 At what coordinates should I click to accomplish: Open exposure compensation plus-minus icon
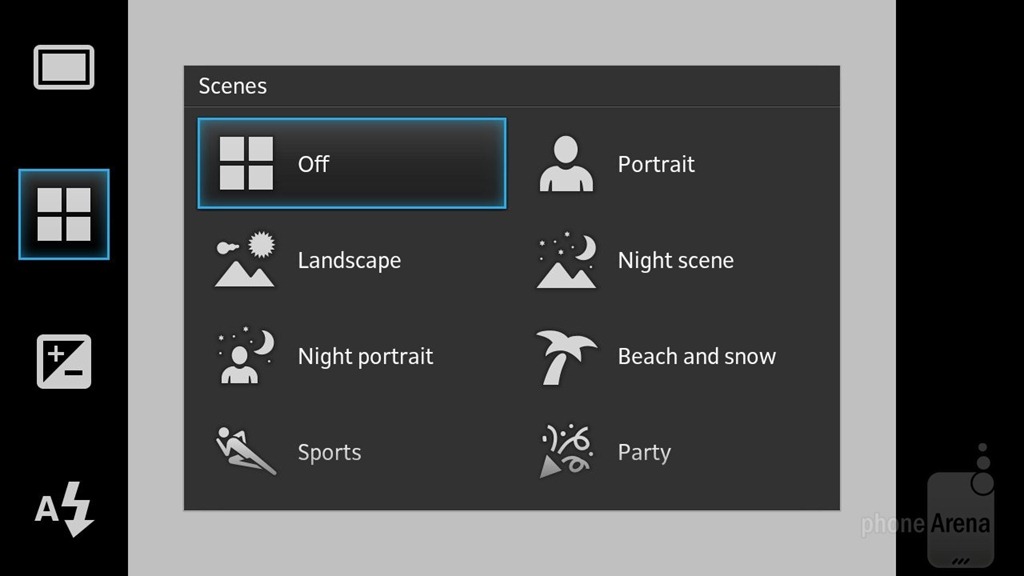[64, 362]
